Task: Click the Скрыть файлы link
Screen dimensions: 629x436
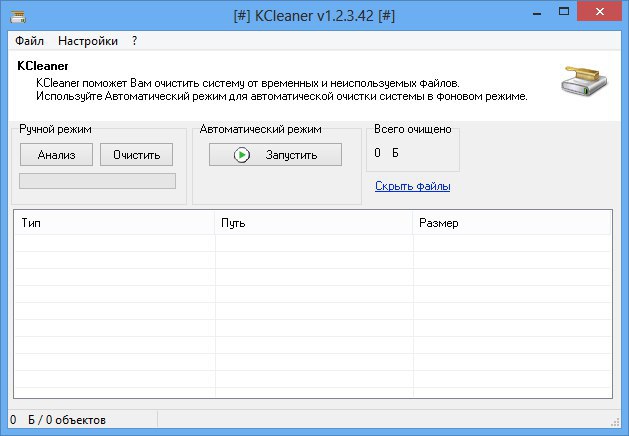Action: coord(412,186)
